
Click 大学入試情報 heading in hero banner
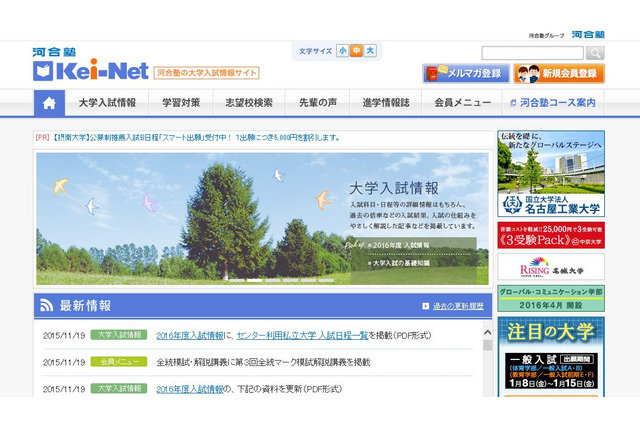[394, 189]
